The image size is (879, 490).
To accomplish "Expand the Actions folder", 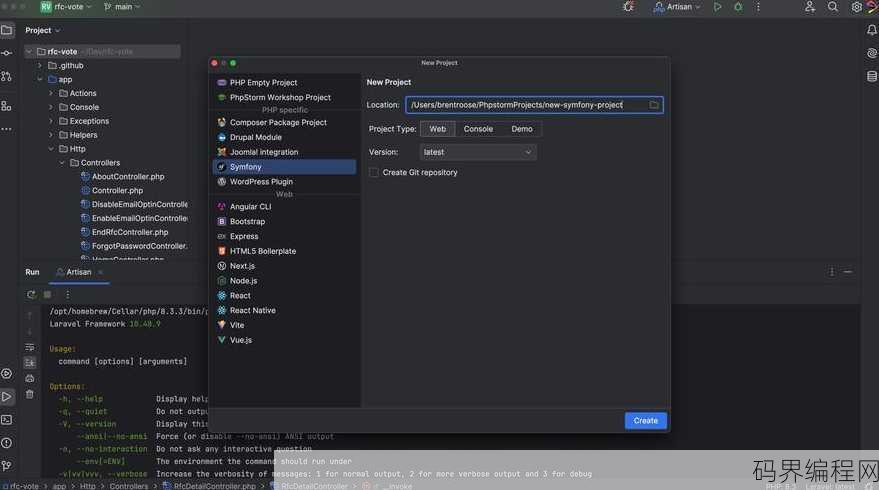I will [51, 93].
